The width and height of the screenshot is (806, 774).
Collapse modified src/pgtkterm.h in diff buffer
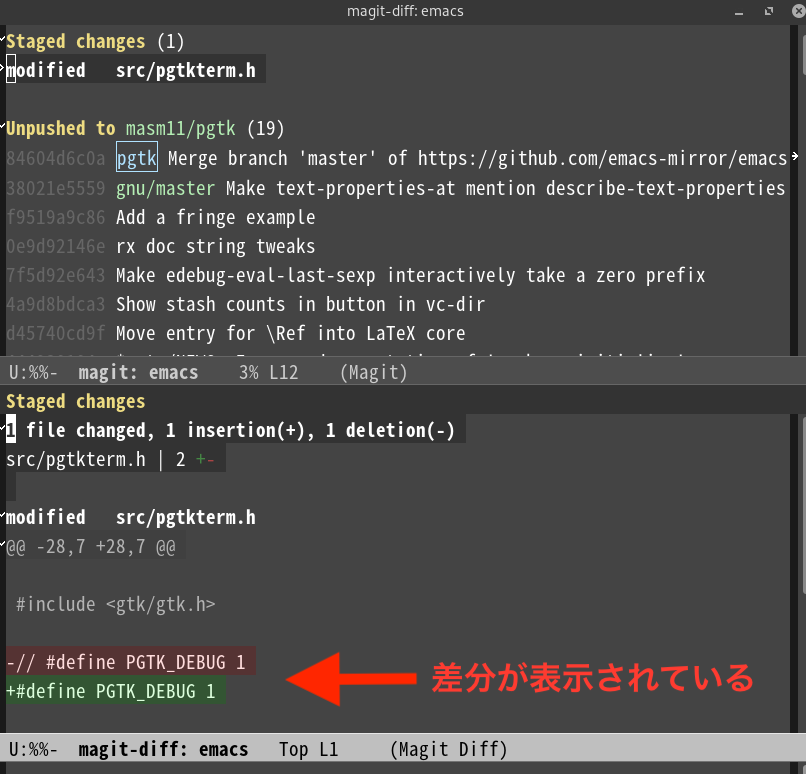click(3, 515)
